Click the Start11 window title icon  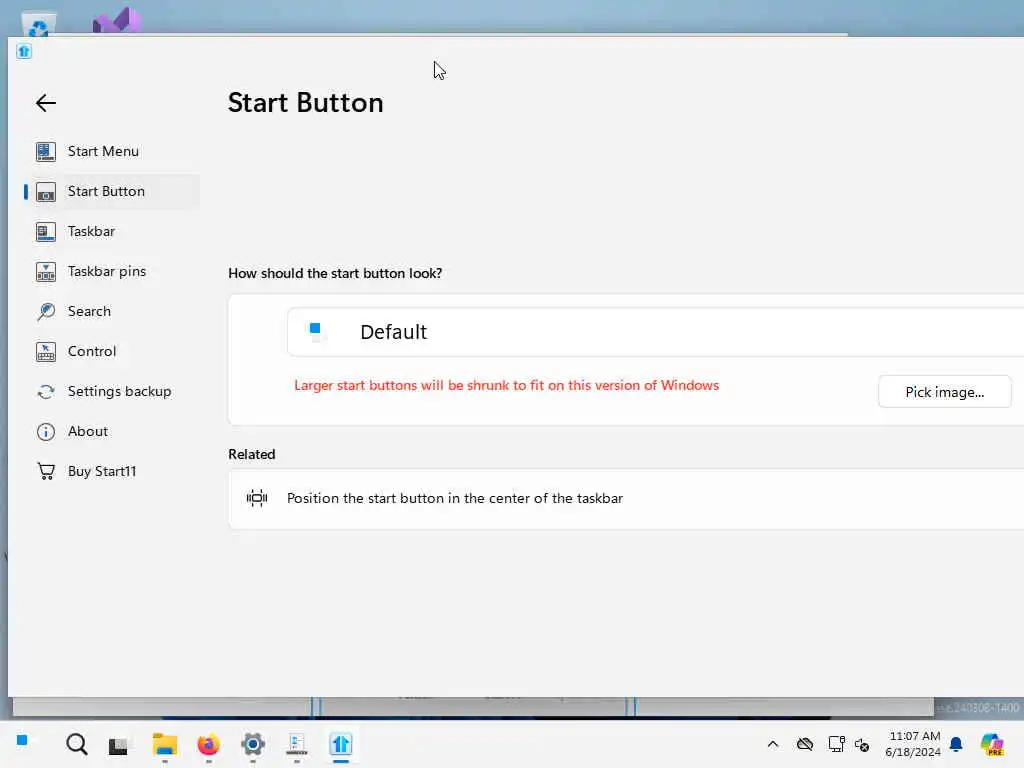tap(24, 51)
